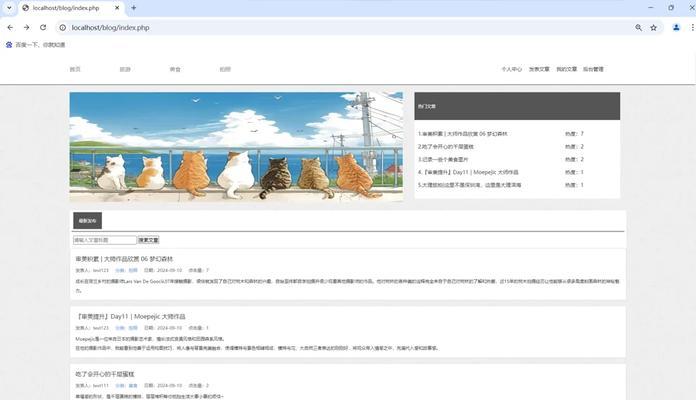Open 我的文章 in the top navigation
Screen dimensions: 696x400
click(x=566, y=69)
